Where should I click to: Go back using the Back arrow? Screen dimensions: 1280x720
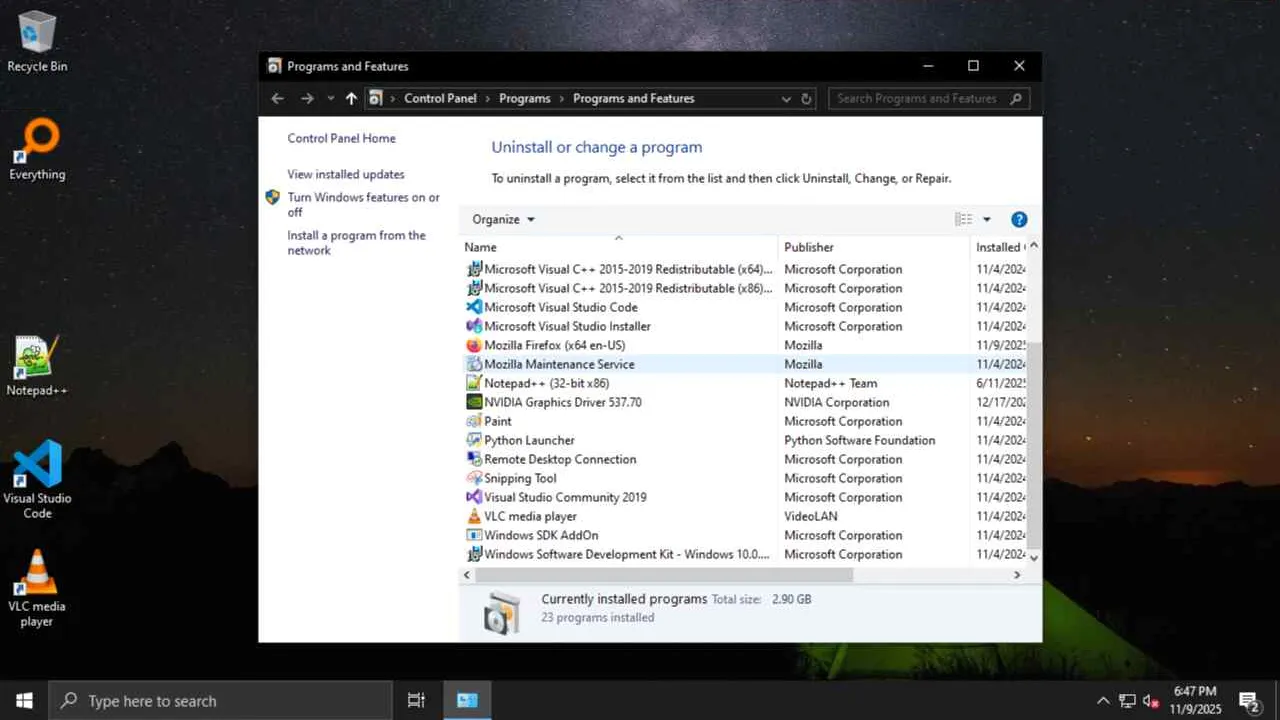coord(278,98)
